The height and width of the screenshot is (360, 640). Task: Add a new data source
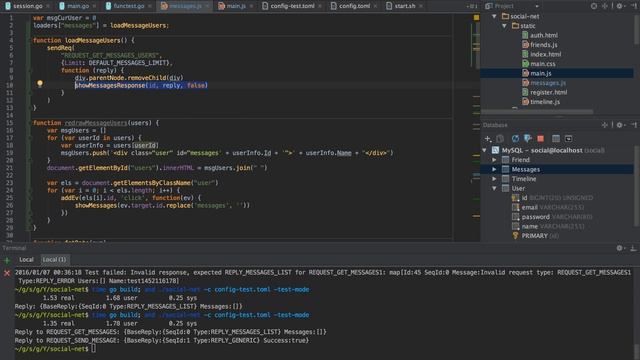(488, 139)
